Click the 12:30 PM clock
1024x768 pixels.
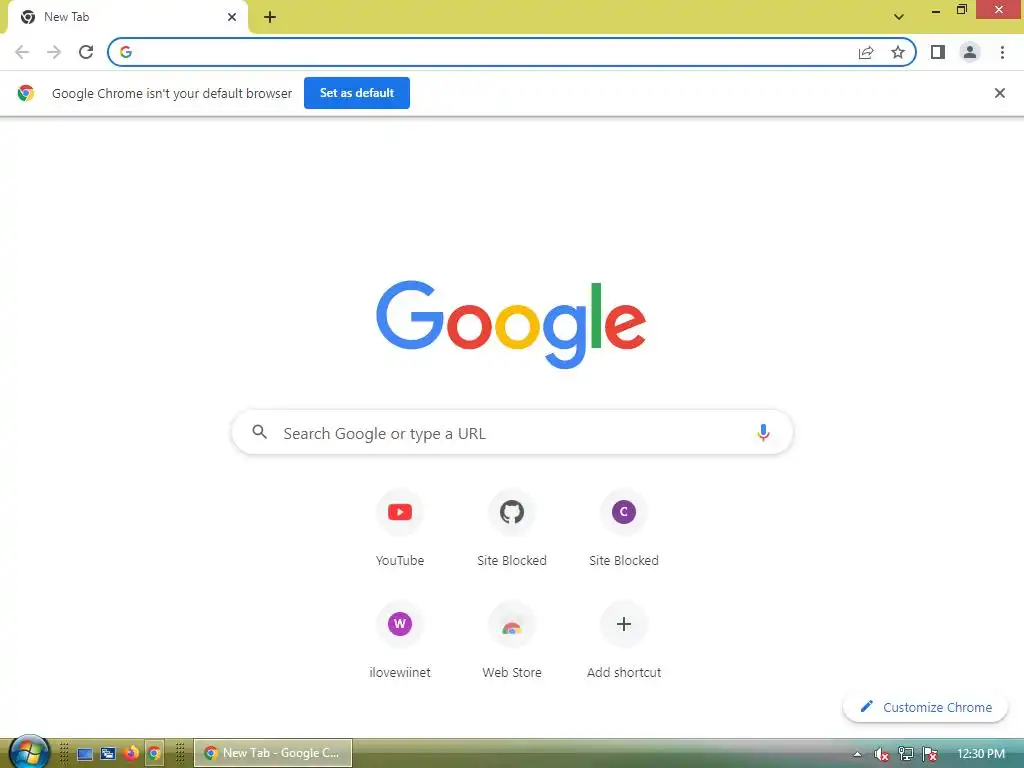pyautogui.click(x=981, y=754)
